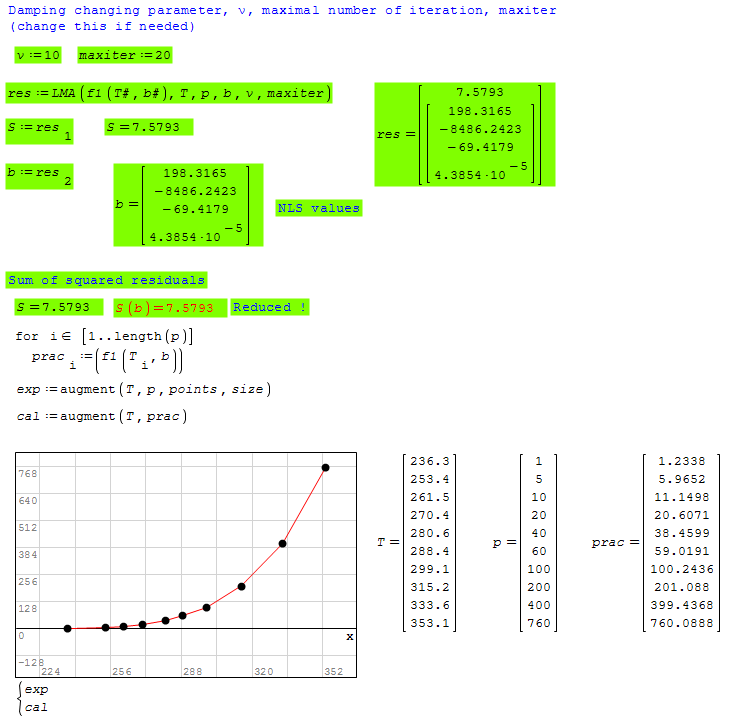Viewport: 748px width, 721px height.
Task: Click the b= result vector
Action: [188, 205]
